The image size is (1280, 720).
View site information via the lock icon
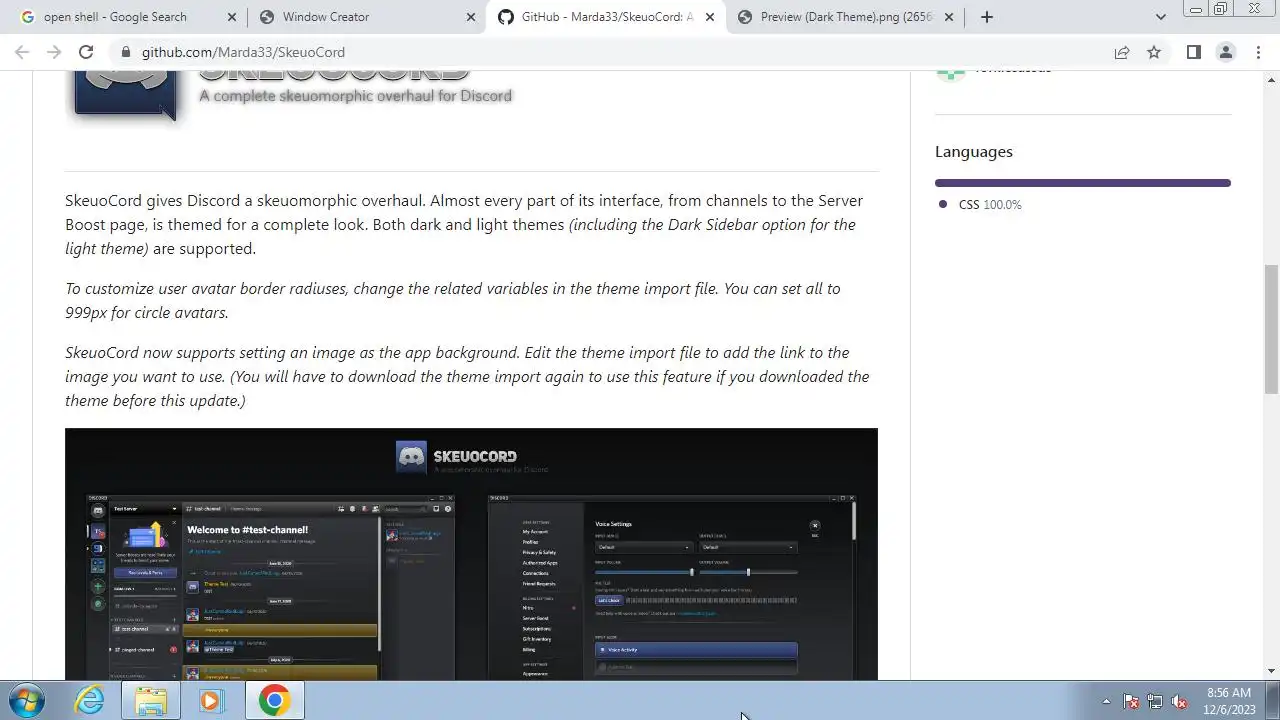point(125,52)
